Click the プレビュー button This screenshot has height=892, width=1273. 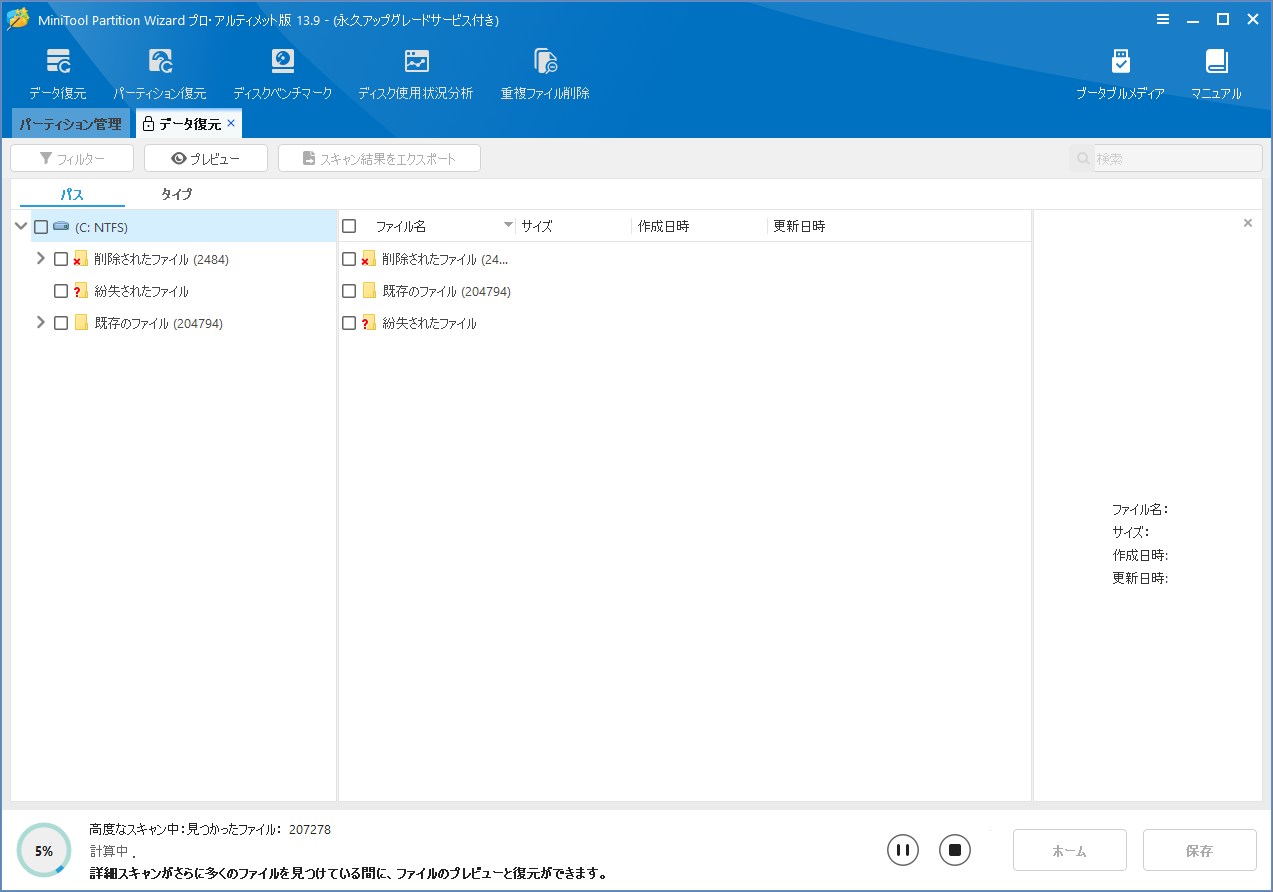point(206,158)
